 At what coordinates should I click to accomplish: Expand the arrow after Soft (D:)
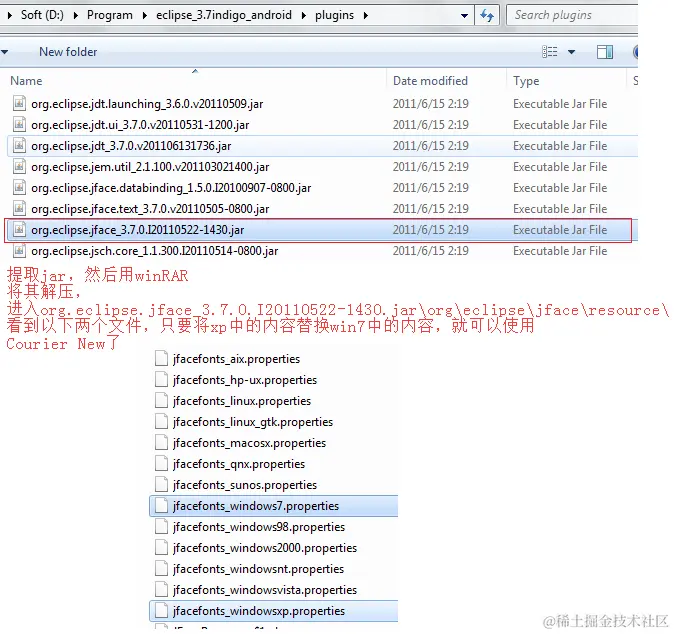pyautogui.click(x=76, y=15)
